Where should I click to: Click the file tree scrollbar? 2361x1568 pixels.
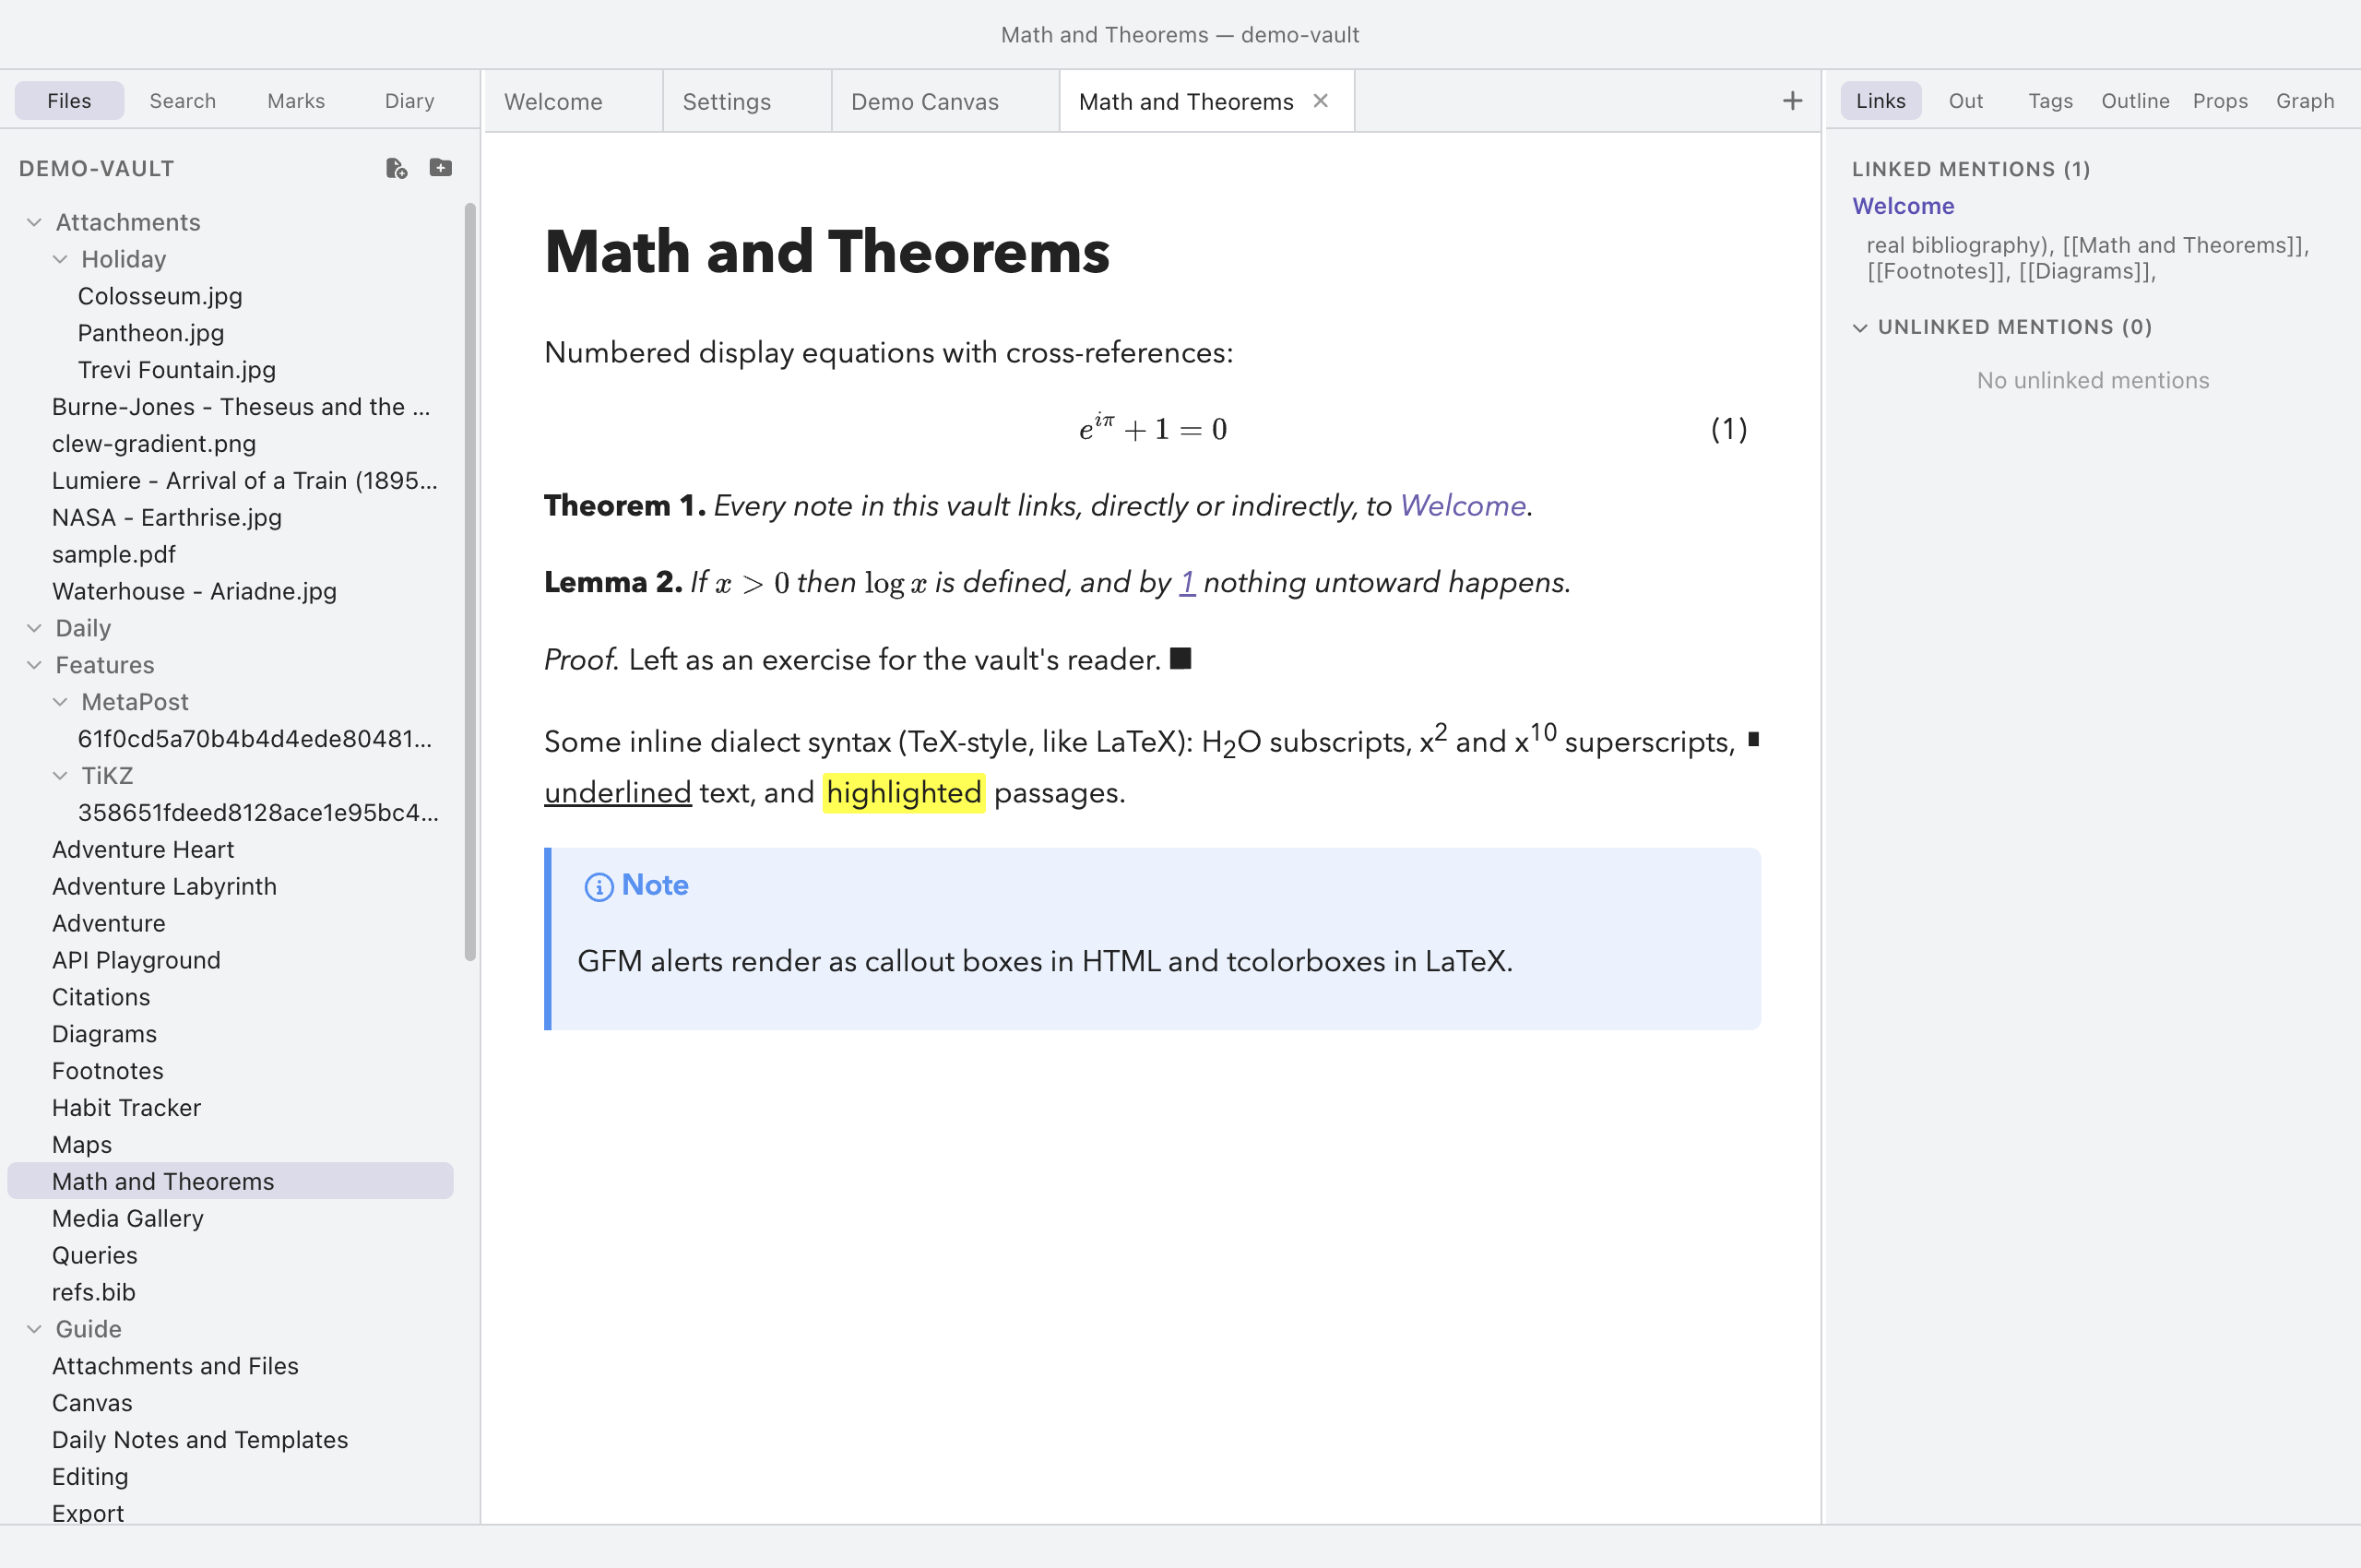coord(470,582)
